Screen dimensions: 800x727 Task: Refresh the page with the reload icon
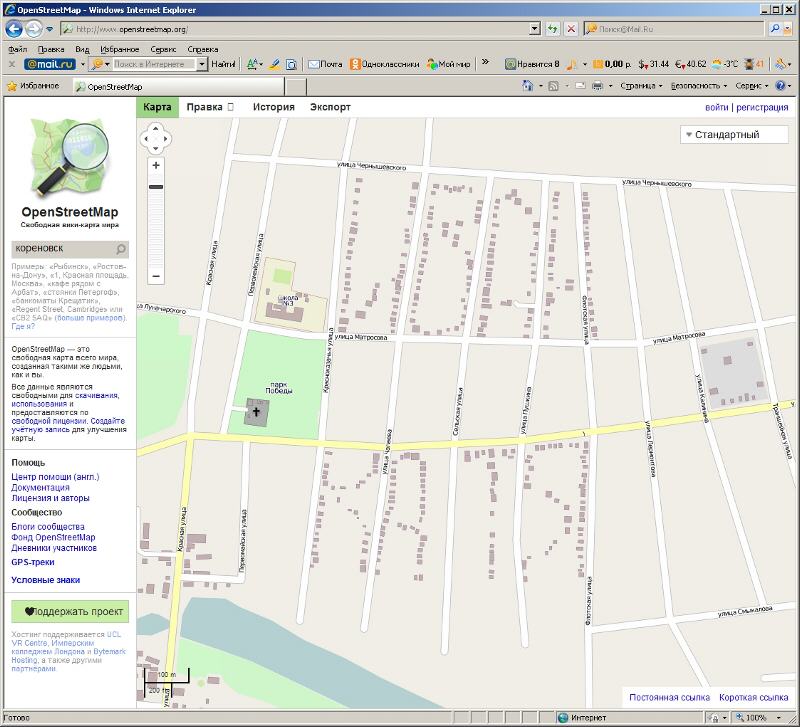(x=553, y=29)
